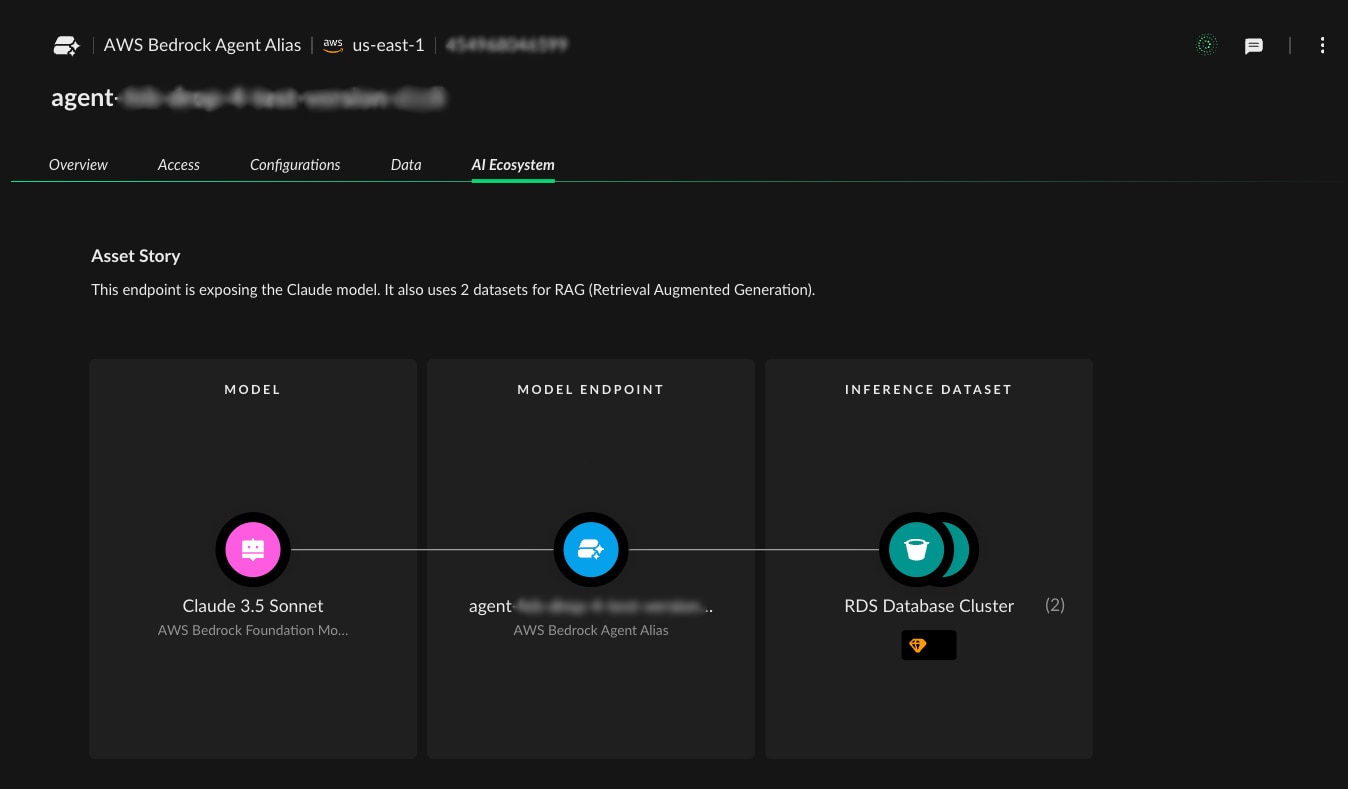The width and height of the screenshot is (1348, 789).
Task: Click the MODEL column header
Action: tap(253, 390)
